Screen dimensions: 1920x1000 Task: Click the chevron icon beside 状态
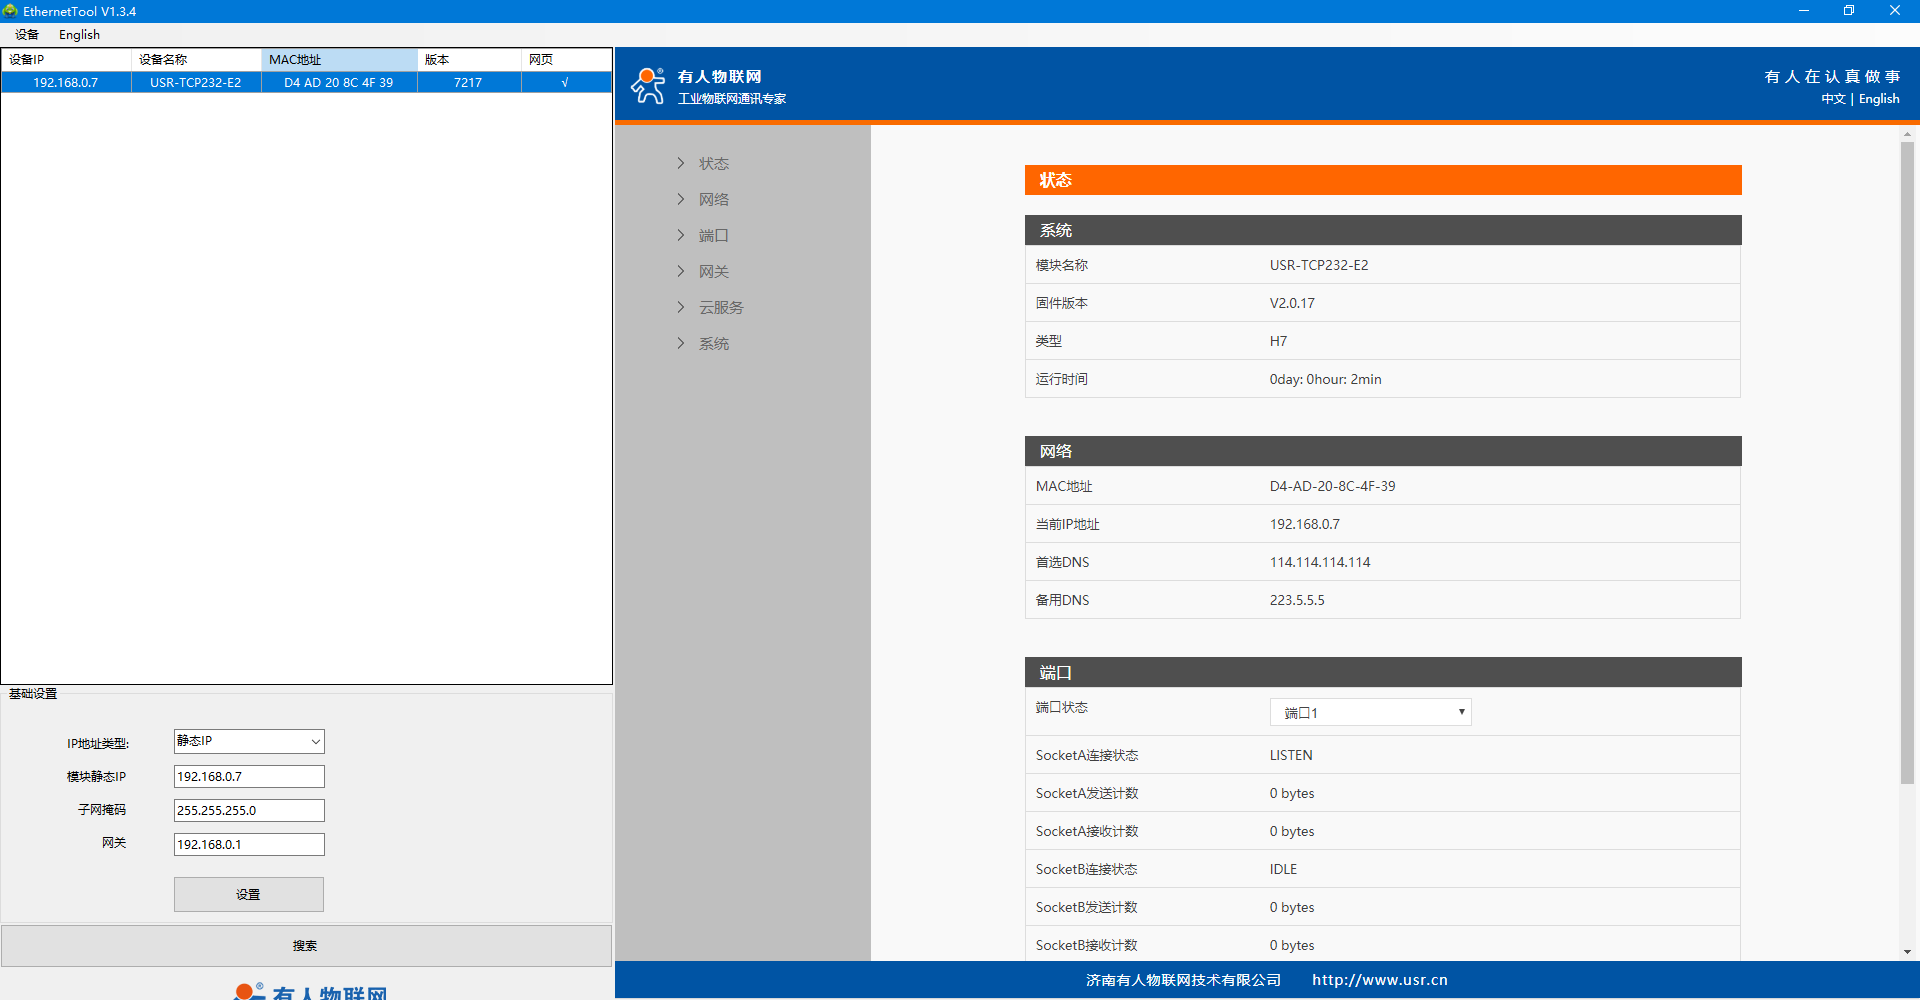pyautogui.click(x=681, y=163)
